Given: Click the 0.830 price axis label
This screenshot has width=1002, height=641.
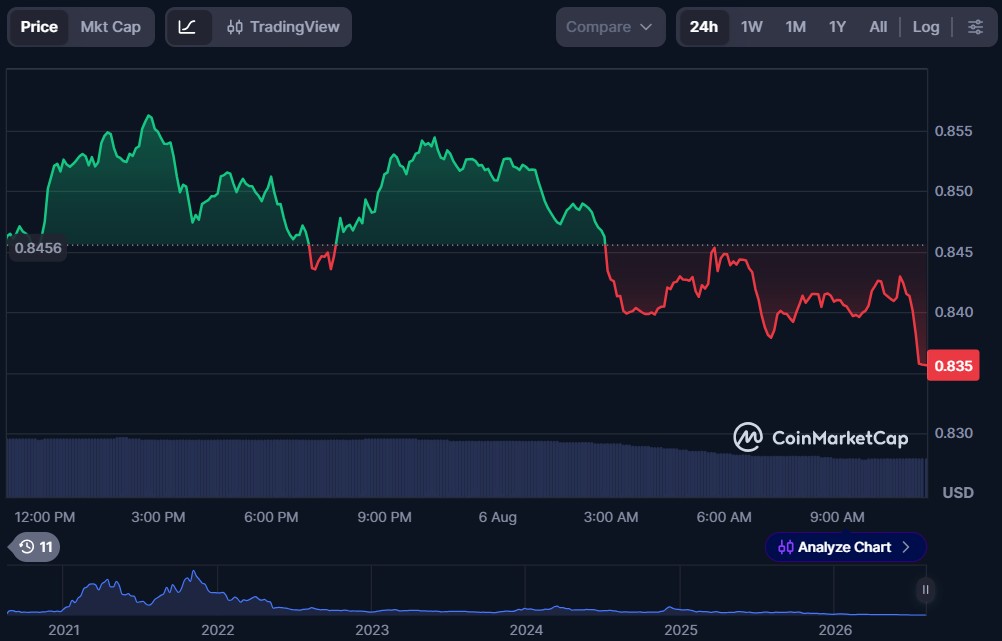Looking at the screenshot, I should pos(953,433).
